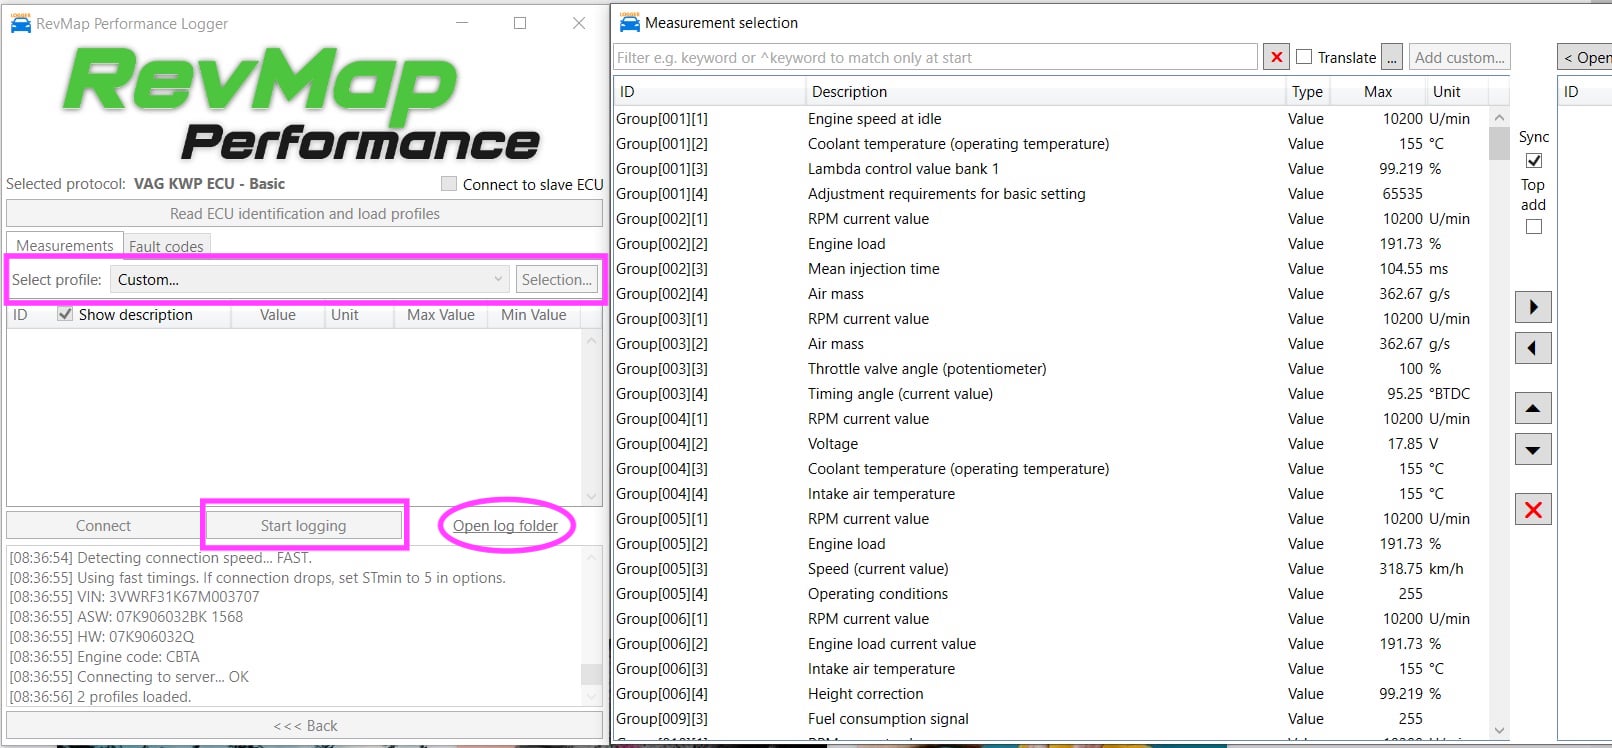Screen dimensions: 1612x748
Task: Select Engine load current value row
Action: pos(1050,643)
